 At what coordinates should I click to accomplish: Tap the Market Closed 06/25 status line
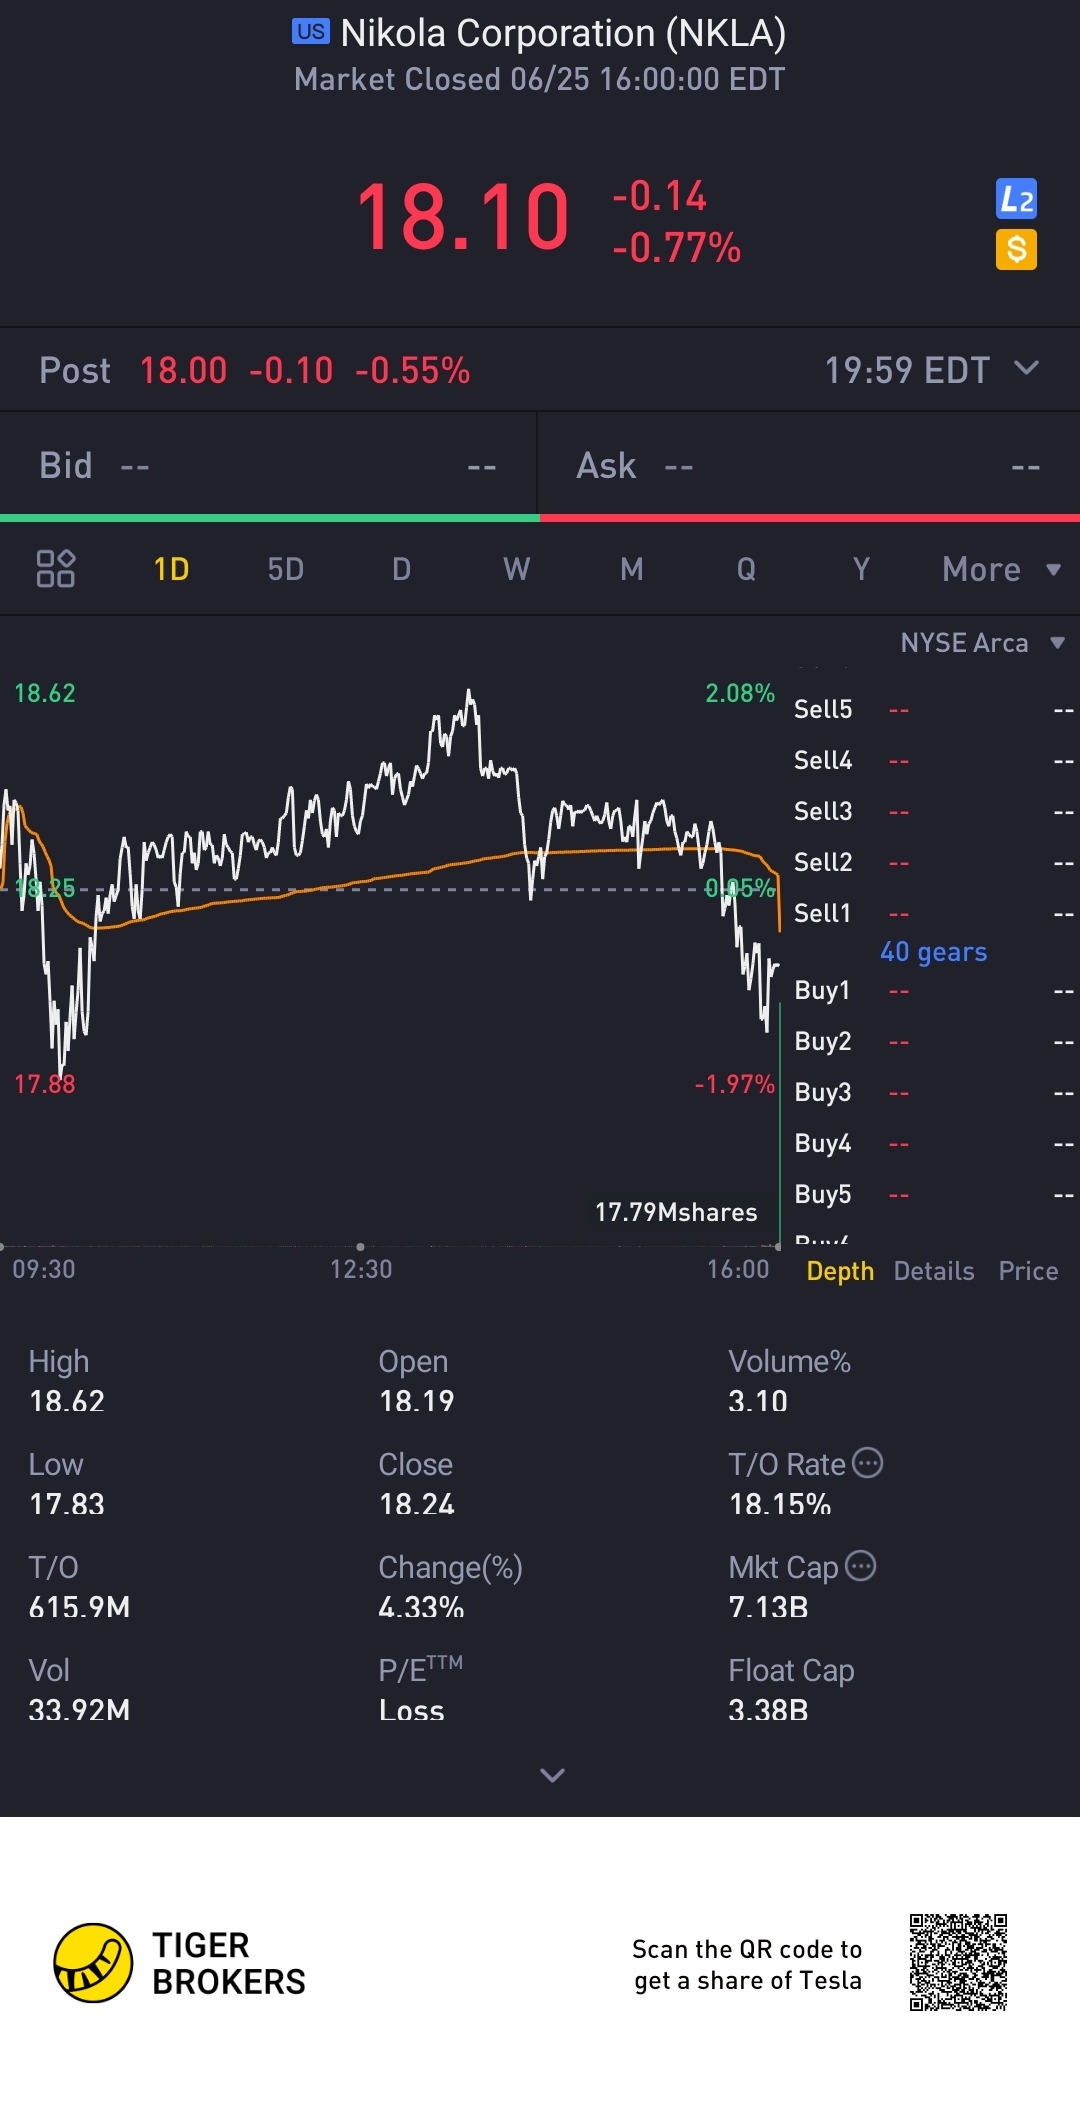tap(539, 79)
